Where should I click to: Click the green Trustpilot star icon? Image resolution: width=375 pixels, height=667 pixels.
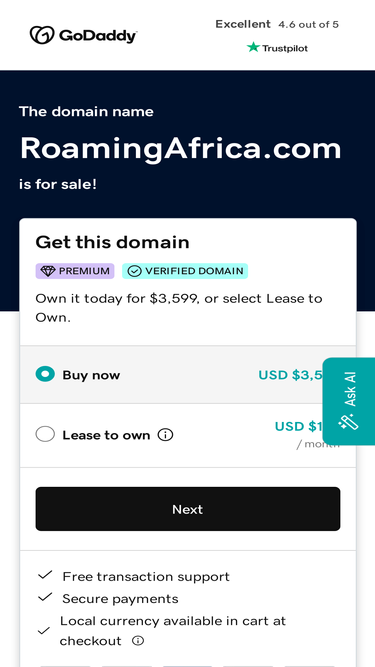[253, 47]
